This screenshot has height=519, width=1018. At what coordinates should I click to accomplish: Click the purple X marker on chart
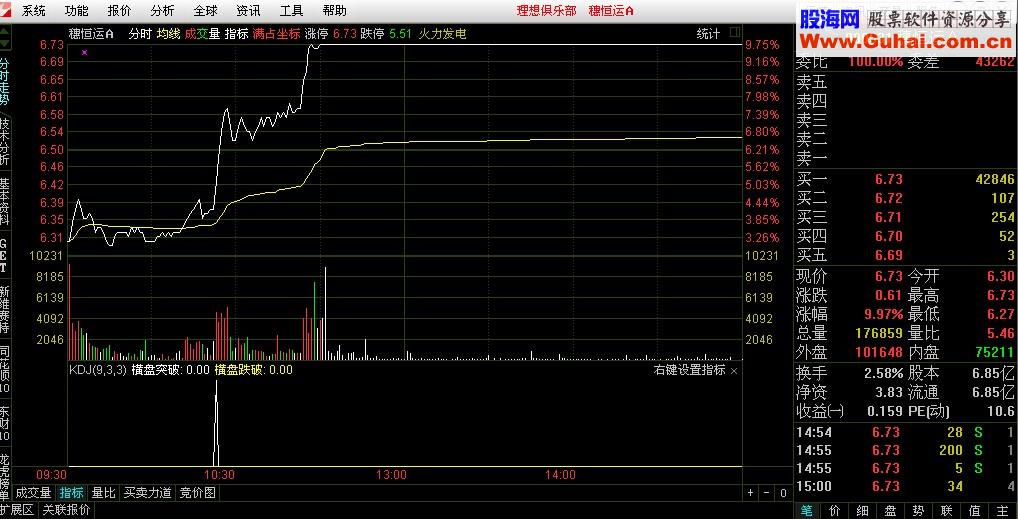(84, 52)
